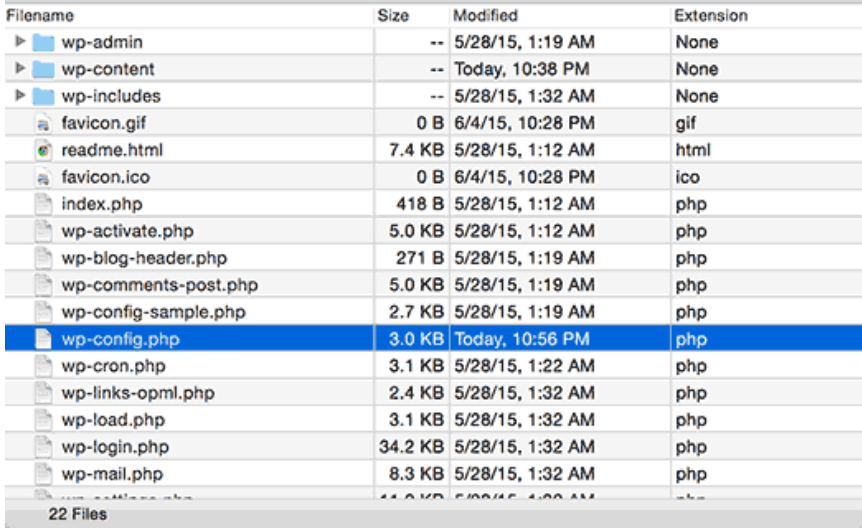Select the wp-admin folder name
The image size is (862, 531).
coord(102,42)
